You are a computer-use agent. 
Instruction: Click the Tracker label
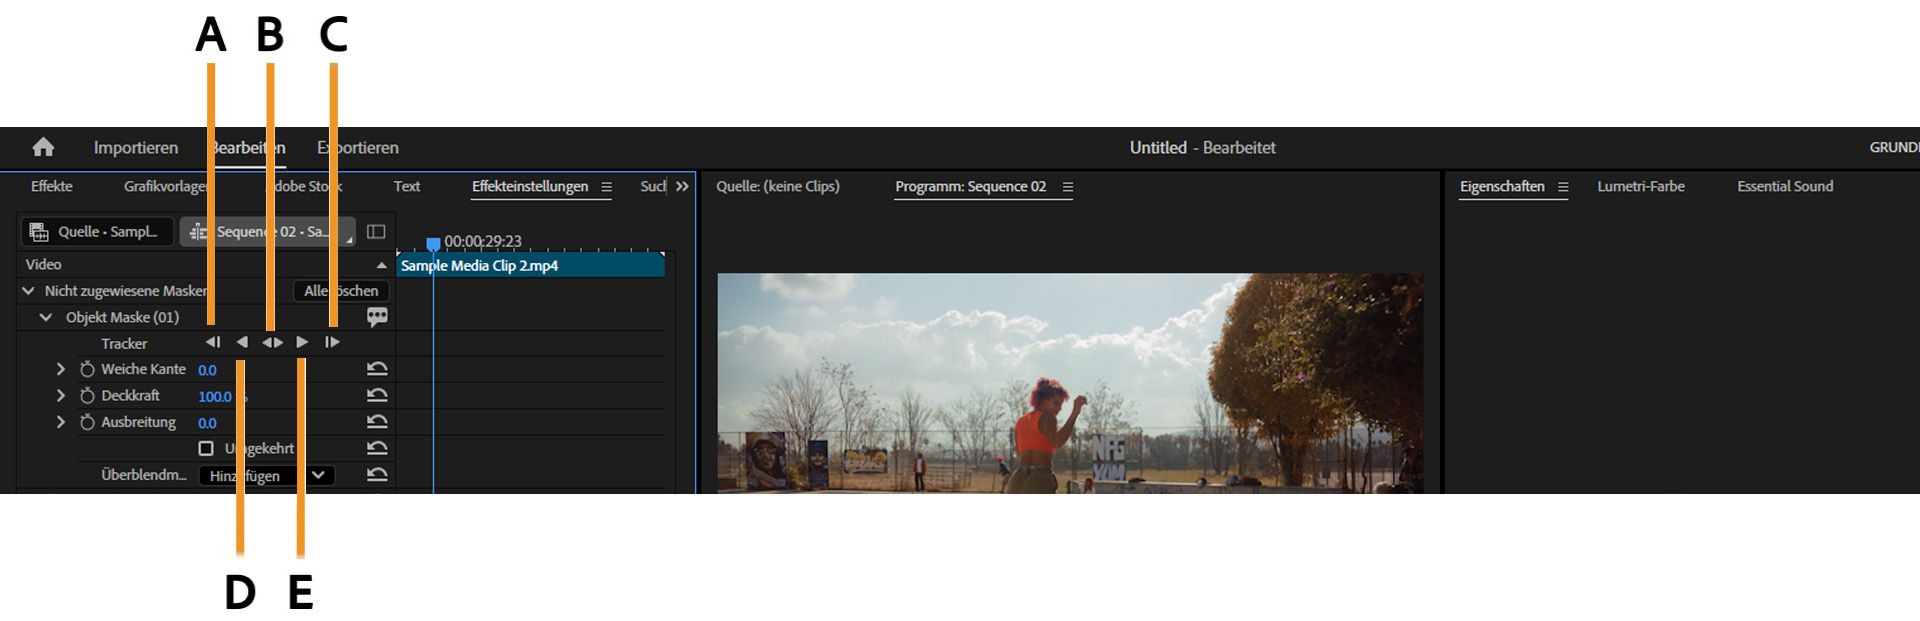[x=124, y=343]
